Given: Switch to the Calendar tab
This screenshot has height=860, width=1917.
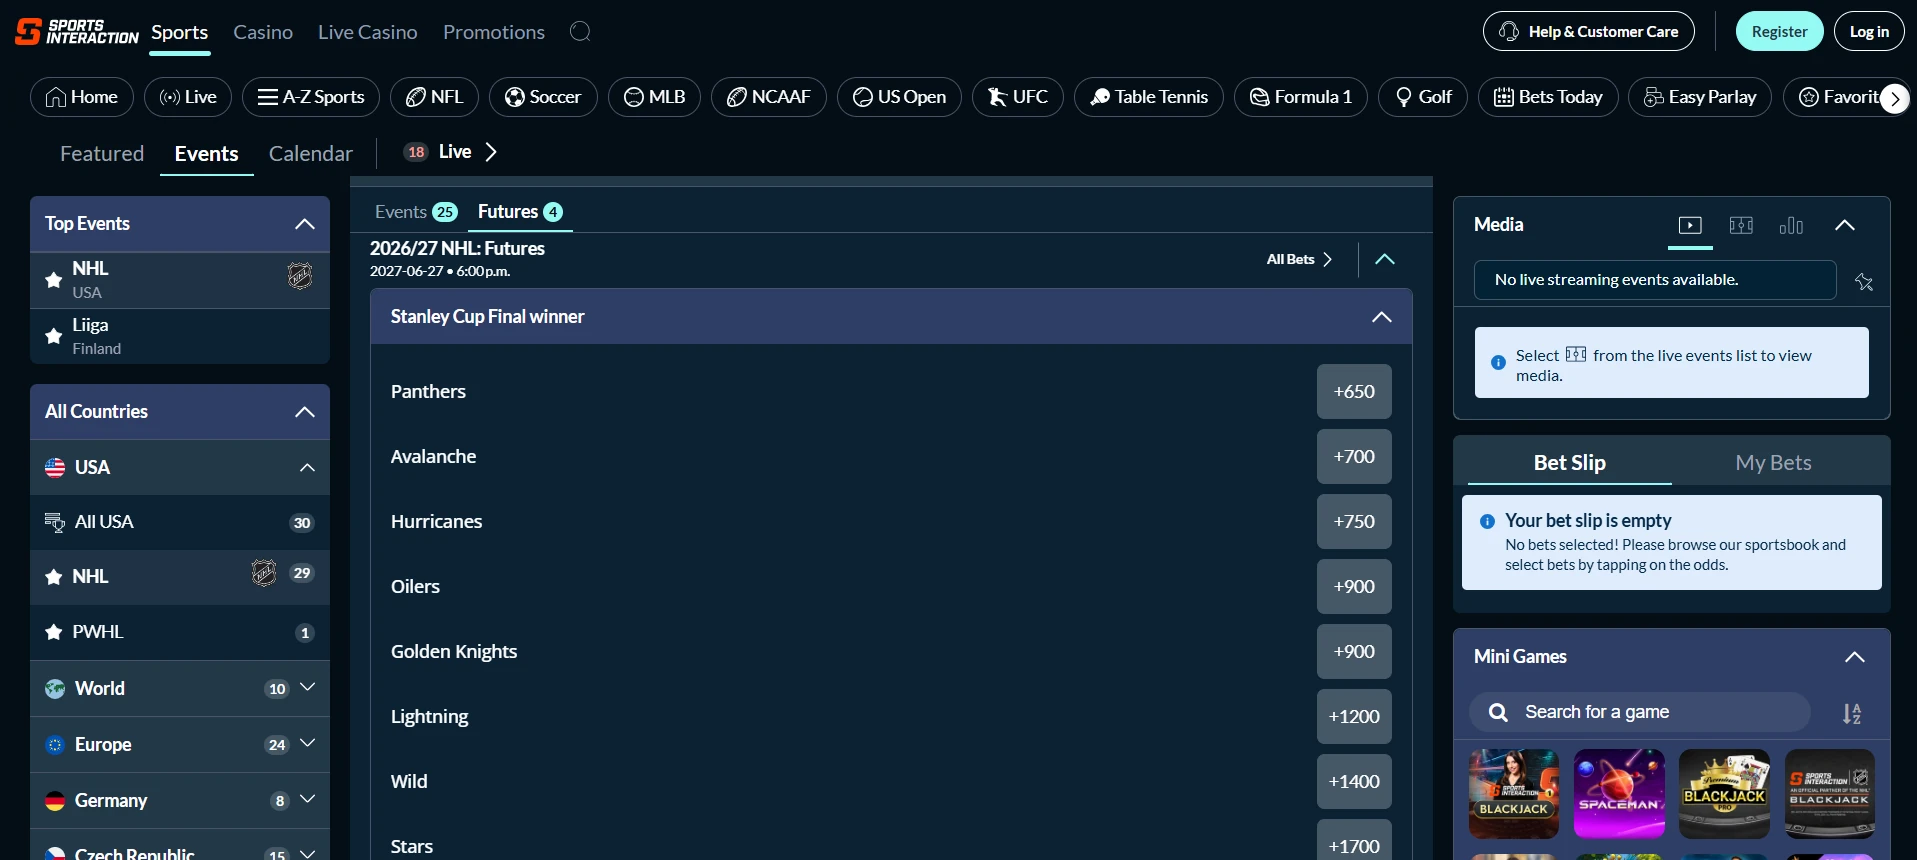Looking at the screenshot, I should click(311, 153).
